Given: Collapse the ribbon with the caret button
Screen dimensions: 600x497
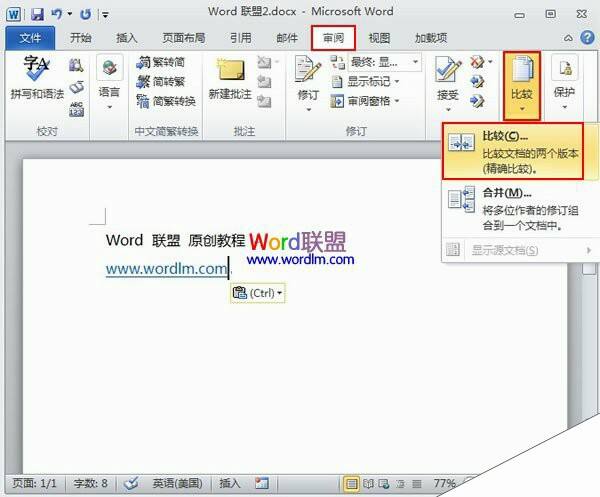Looking at the screenshot, I should point(569,38).
